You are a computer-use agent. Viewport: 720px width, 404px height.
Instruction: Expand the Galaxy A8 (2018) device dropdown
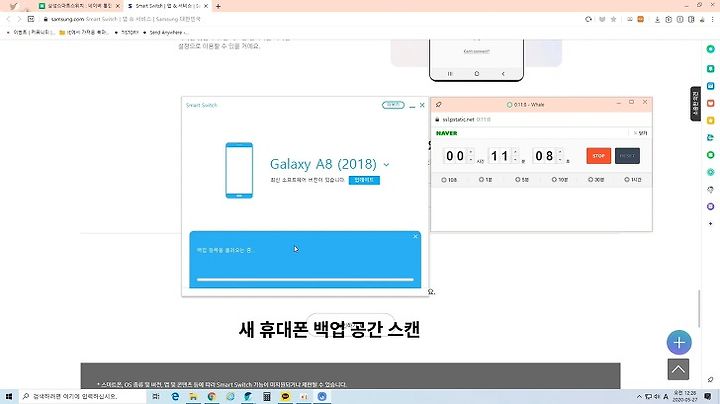[x=386, y=164]
